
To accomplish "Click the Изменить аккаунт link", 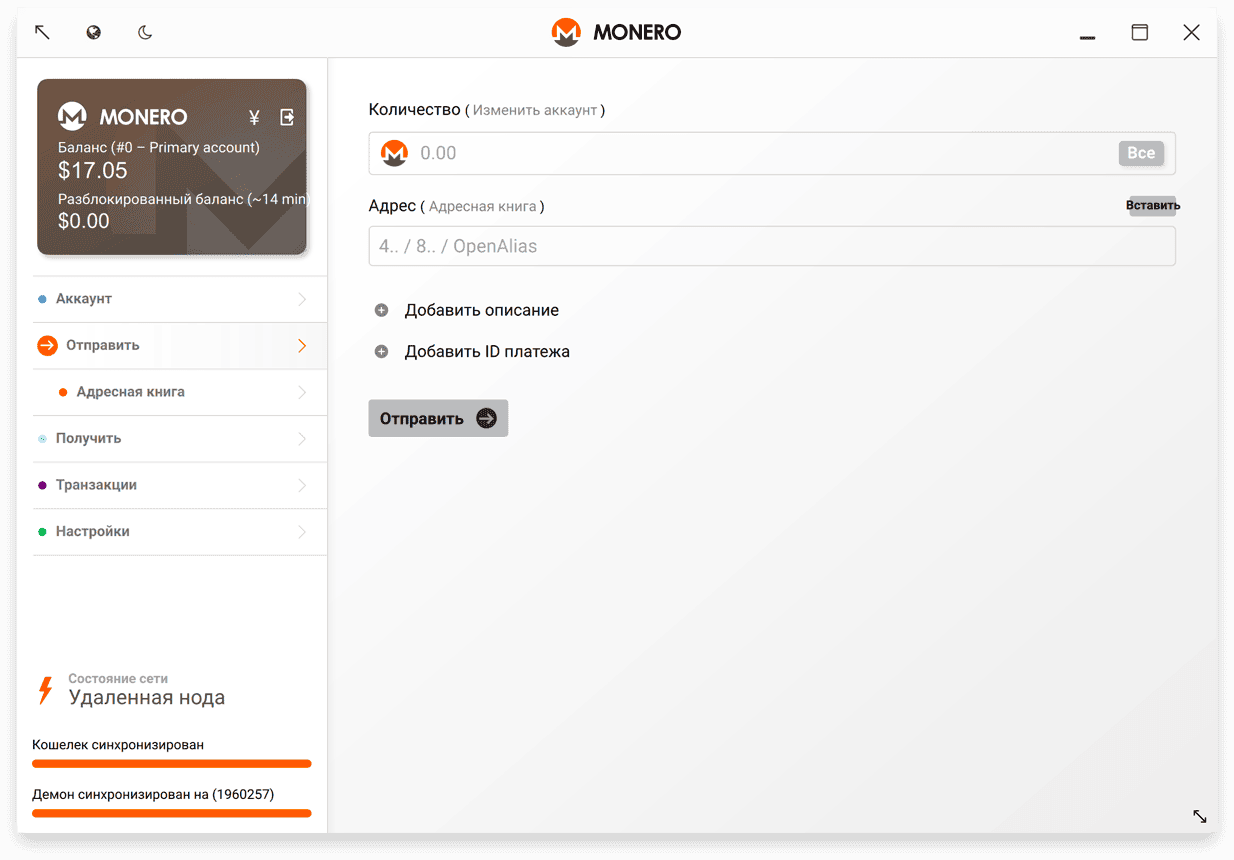I will click(535, 110).
